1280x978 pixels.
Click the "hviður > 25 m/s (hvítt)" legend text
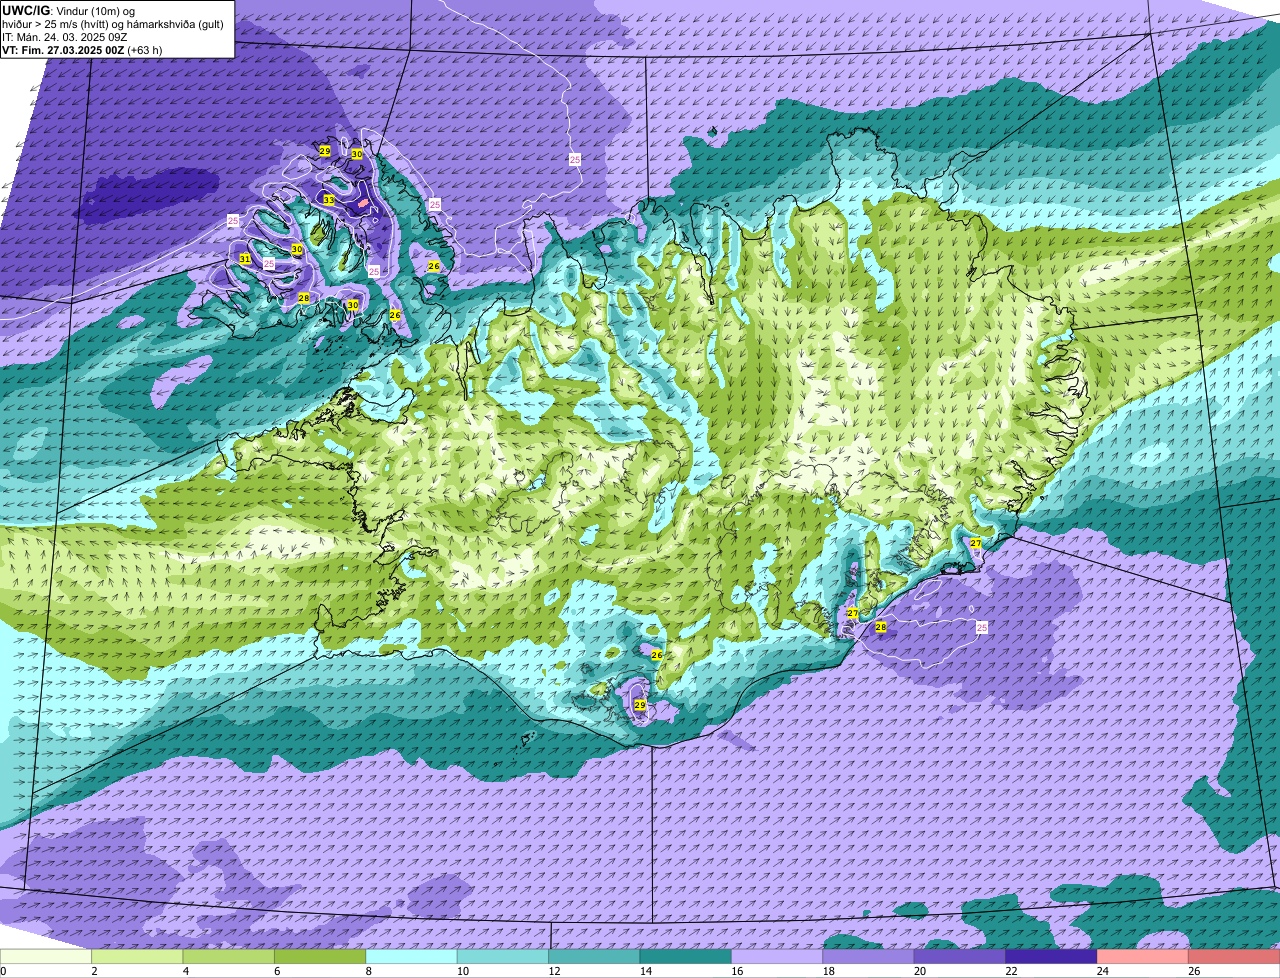point(59,24)
